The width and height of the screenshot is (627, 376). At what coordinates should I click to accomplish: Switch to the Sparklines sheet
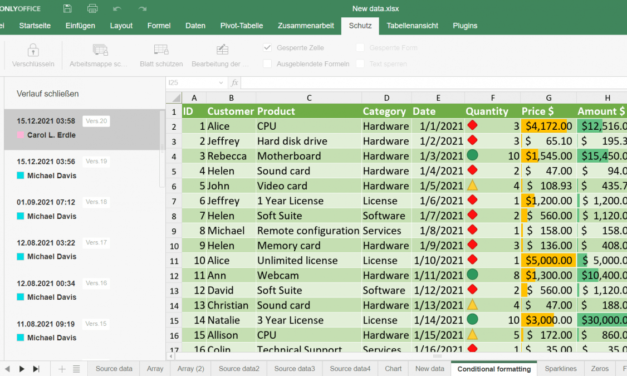[561, 369]
